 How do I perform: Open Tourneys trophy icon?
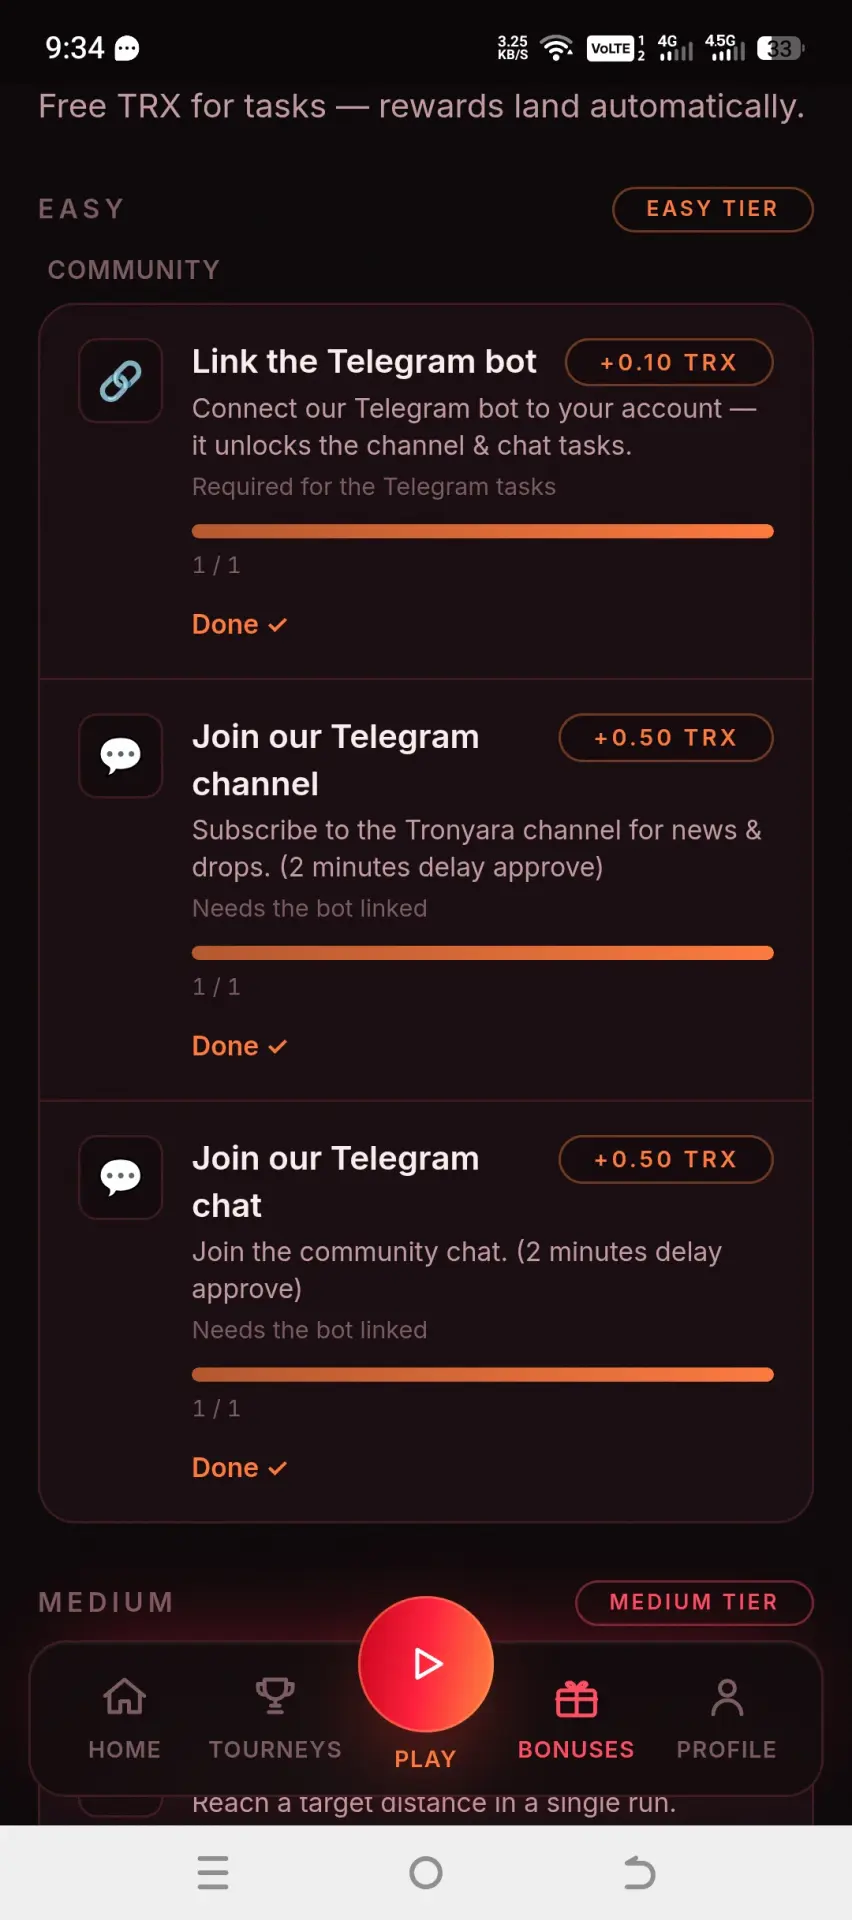pos(275,1696)
